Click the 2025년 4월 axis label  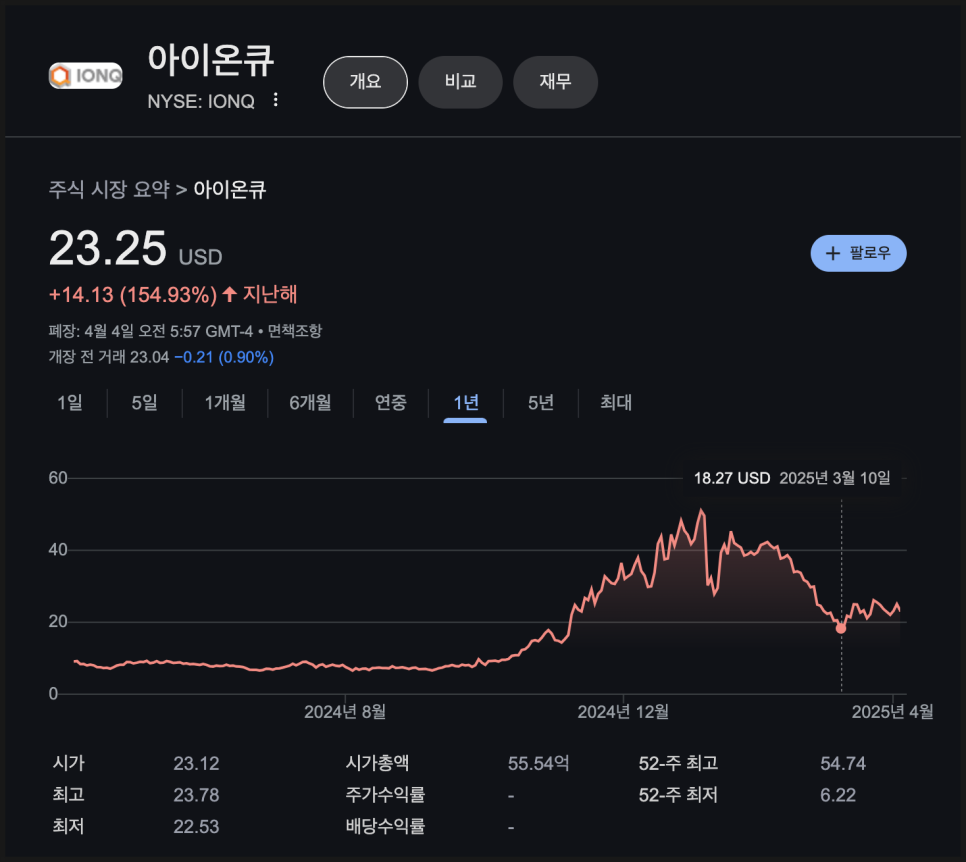coord(892,712)
